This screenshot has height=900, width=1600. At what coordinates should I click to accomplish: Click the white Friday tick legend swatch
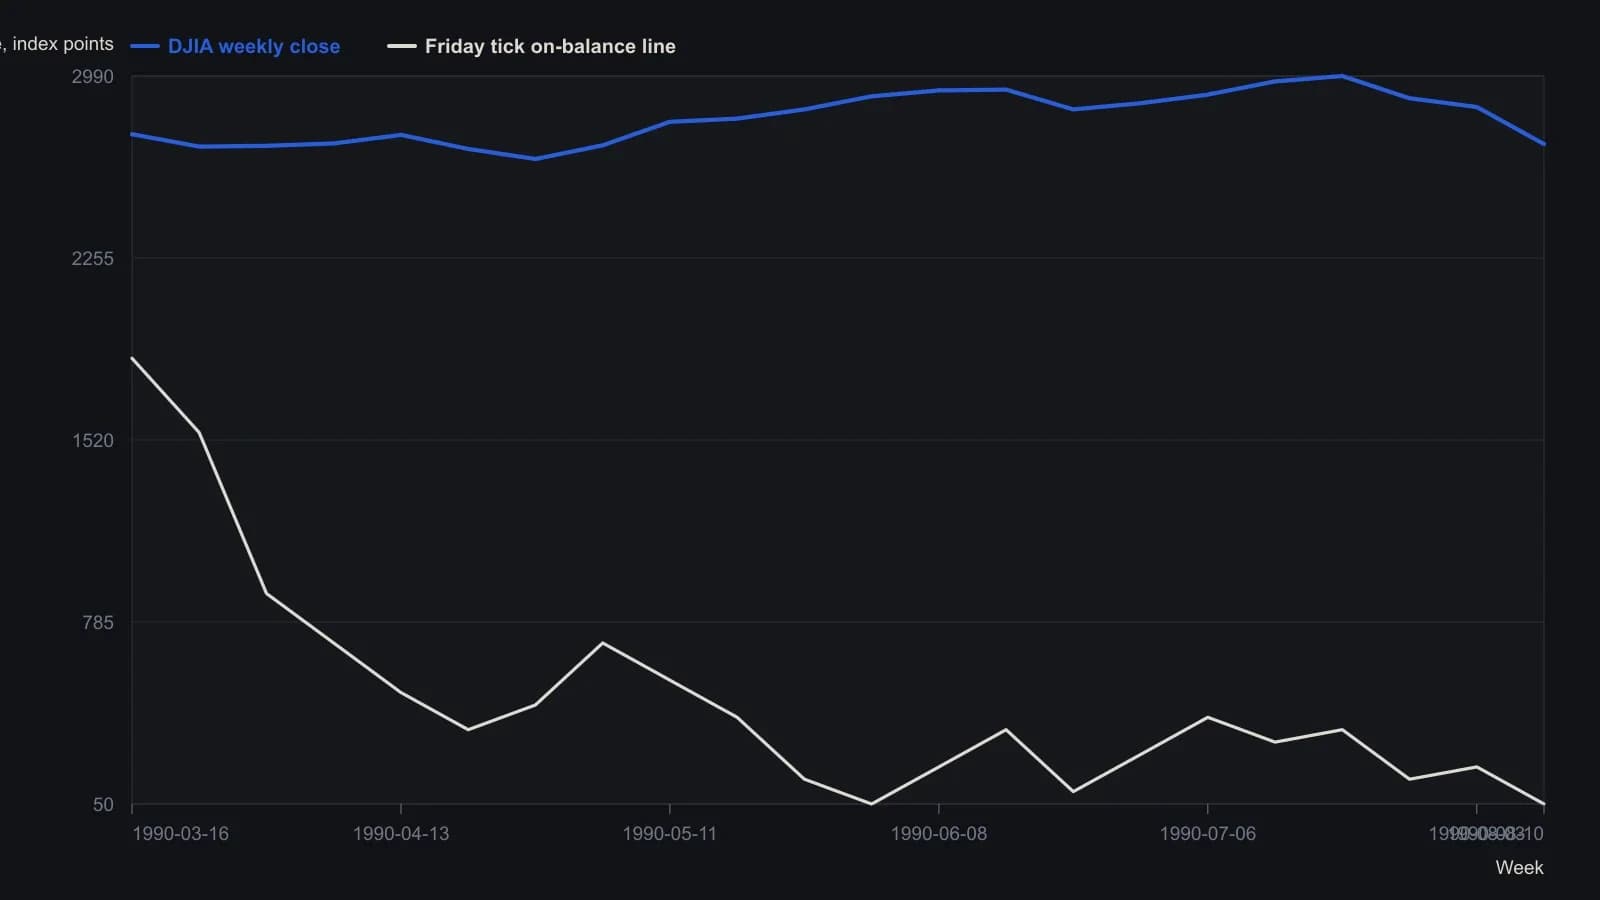click(402, 46)
